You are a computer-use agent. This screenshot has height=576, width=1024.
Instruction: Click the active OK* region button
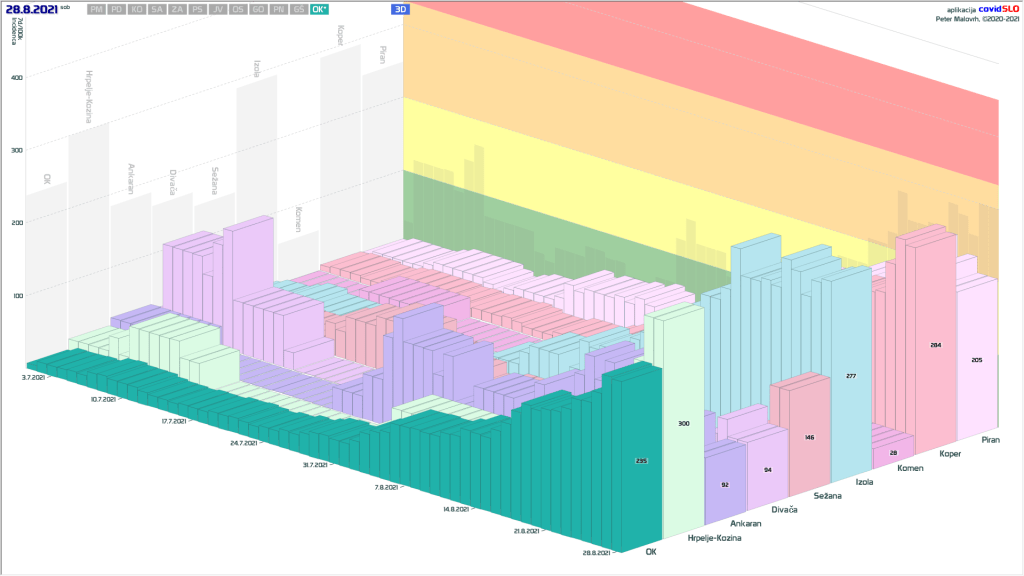click(319, 9)
